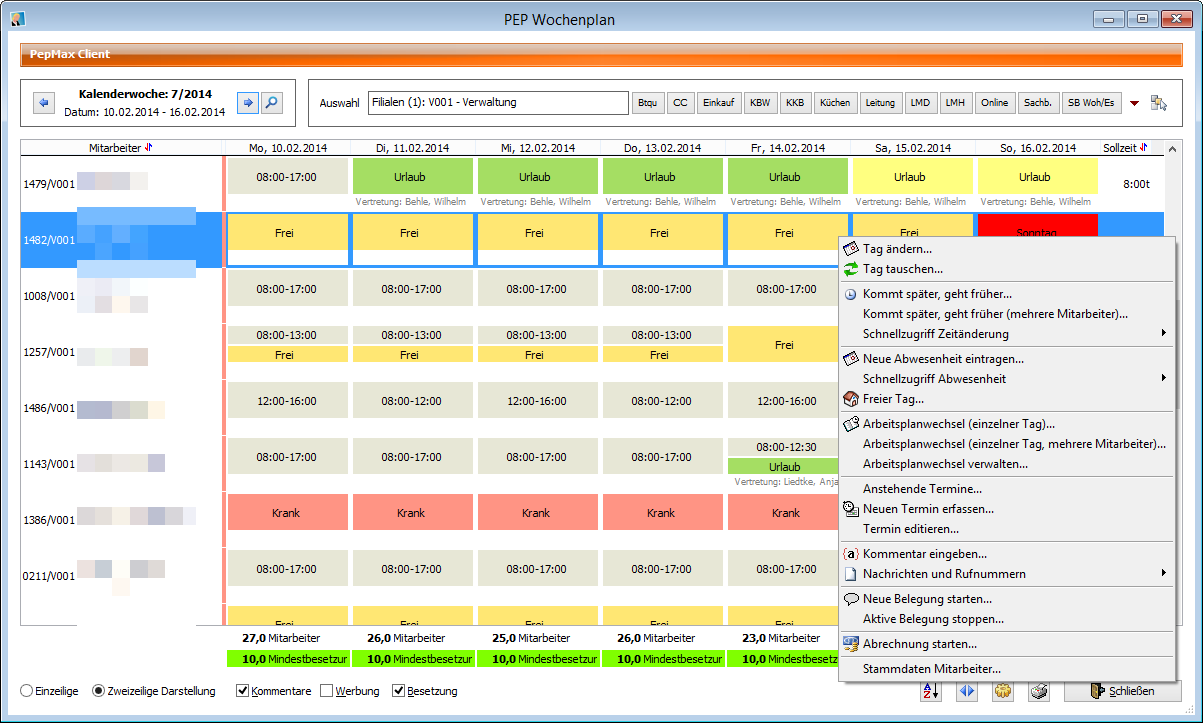Click the selection picker icon beside filters
The width and height of the screenshot is (1203, 723).
(1159, 103)
